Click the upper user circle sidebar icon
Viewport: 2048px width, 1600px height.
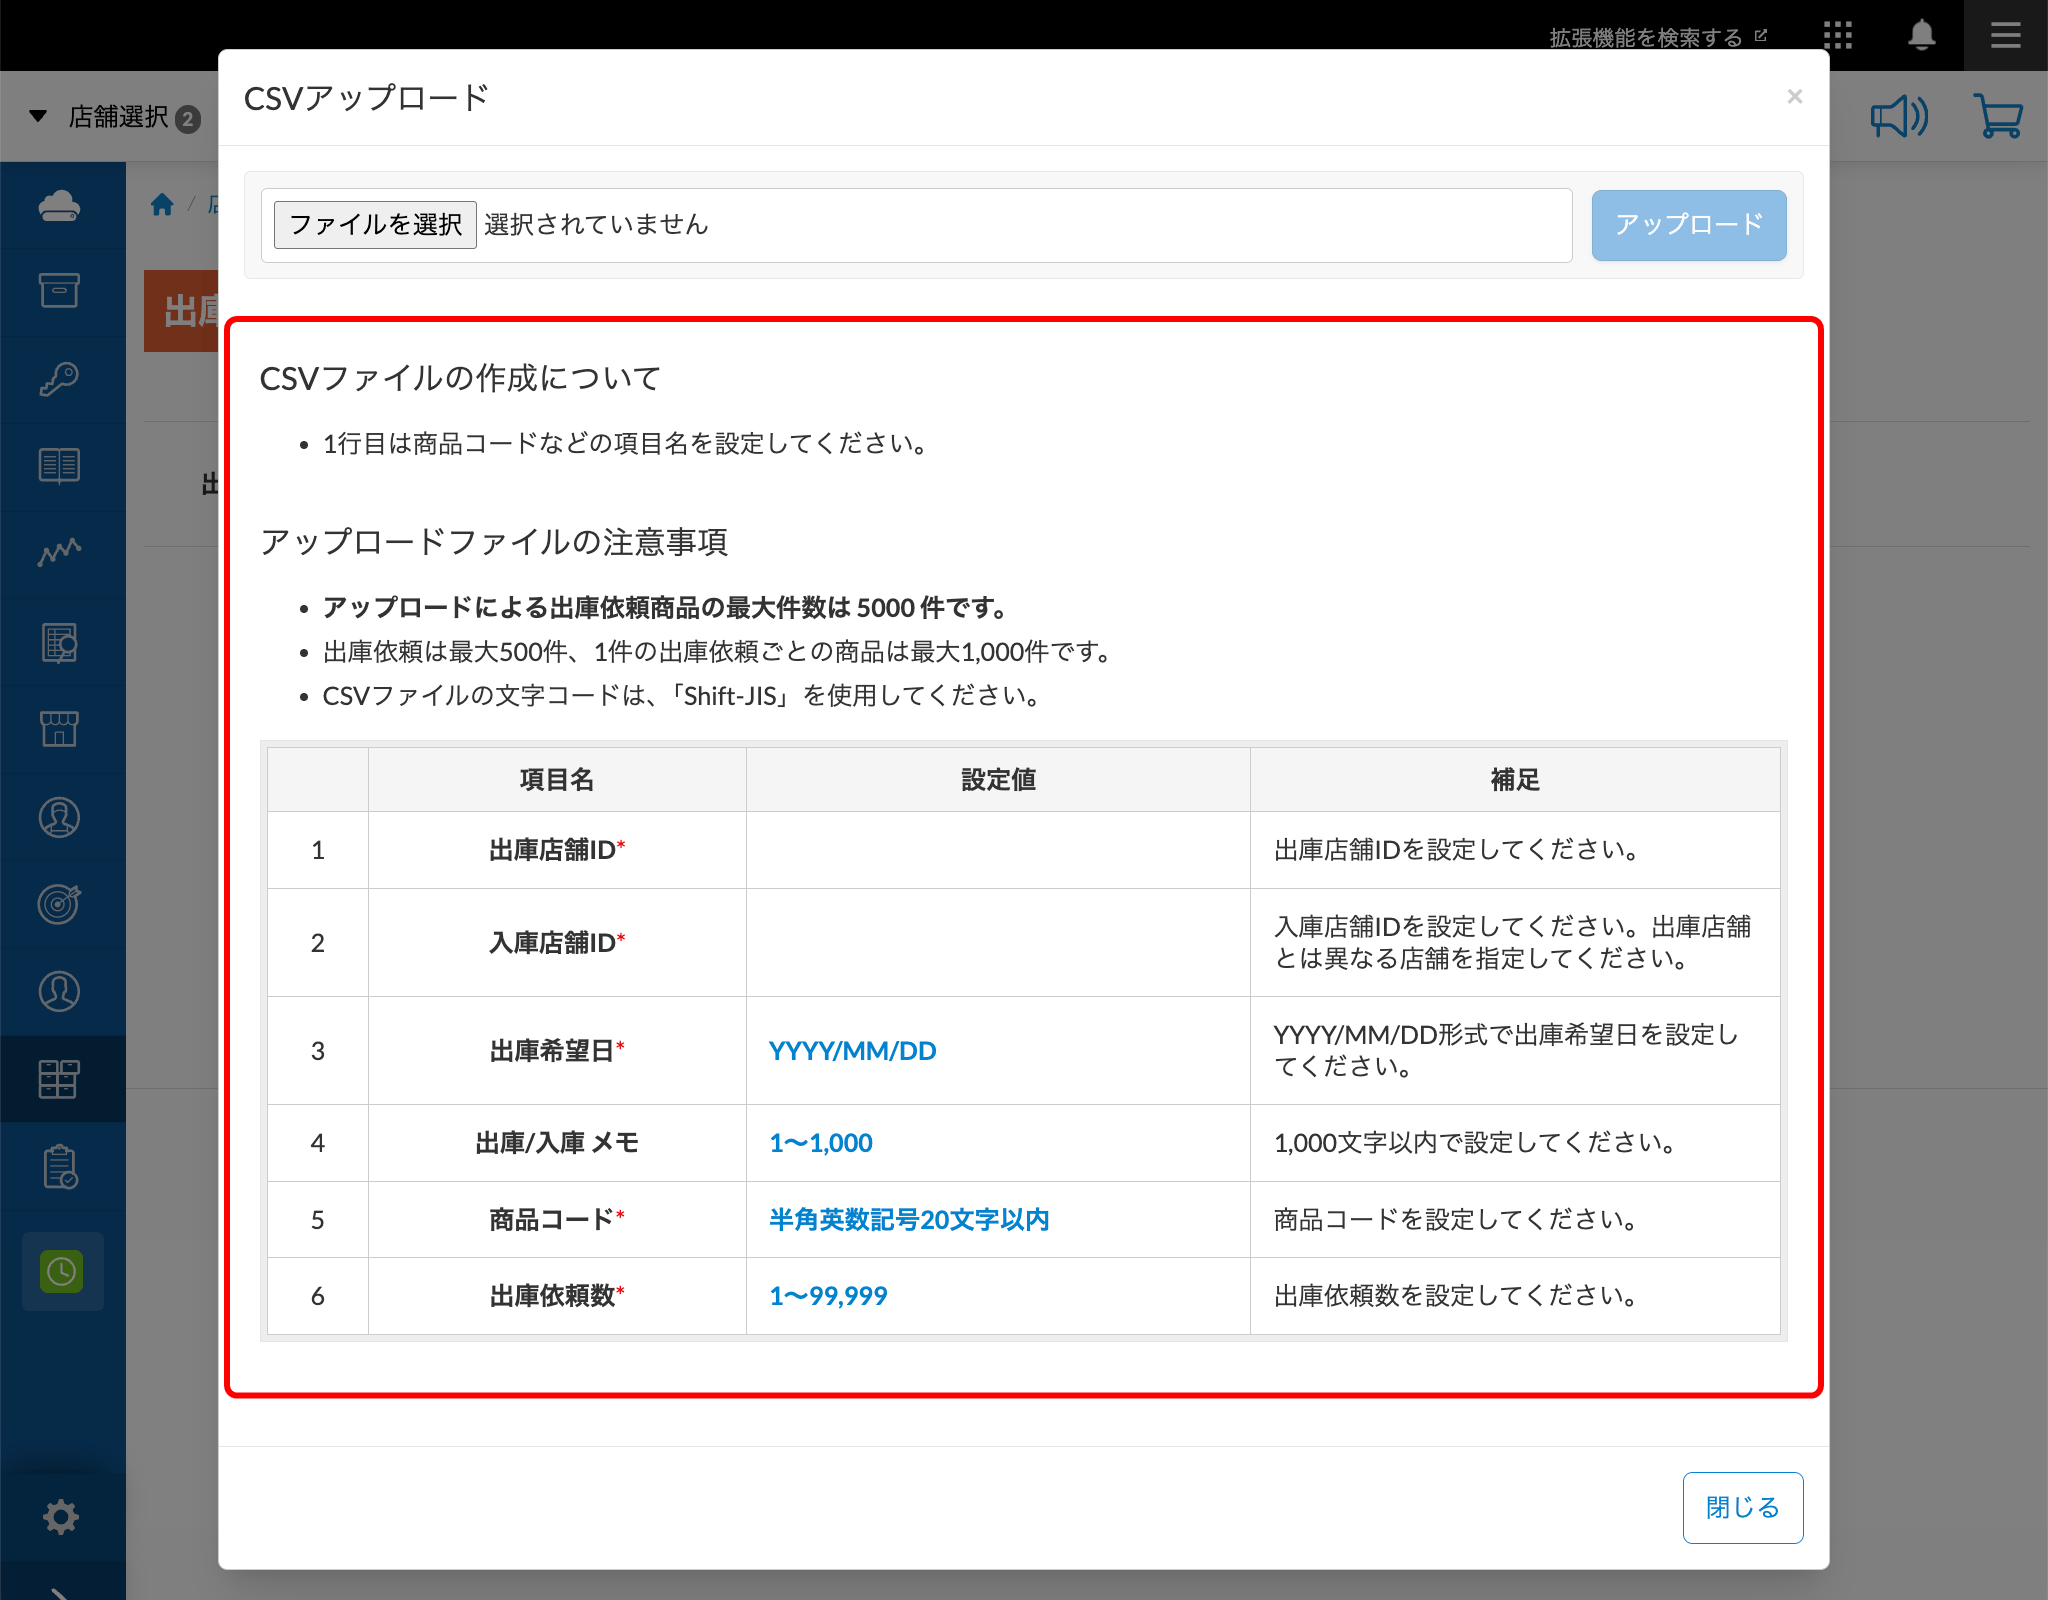click(x=60, y=817)
